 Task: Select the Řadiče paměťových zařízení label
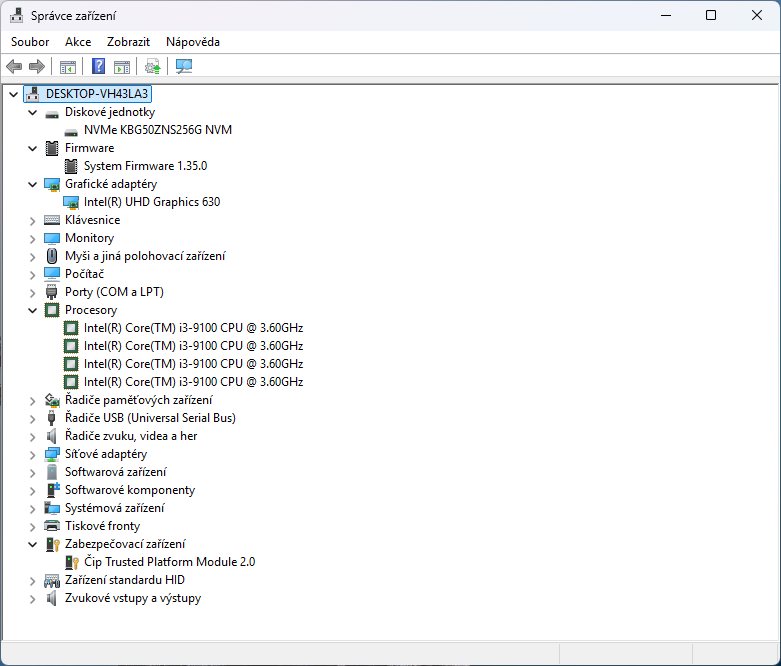tap(138, 400)
